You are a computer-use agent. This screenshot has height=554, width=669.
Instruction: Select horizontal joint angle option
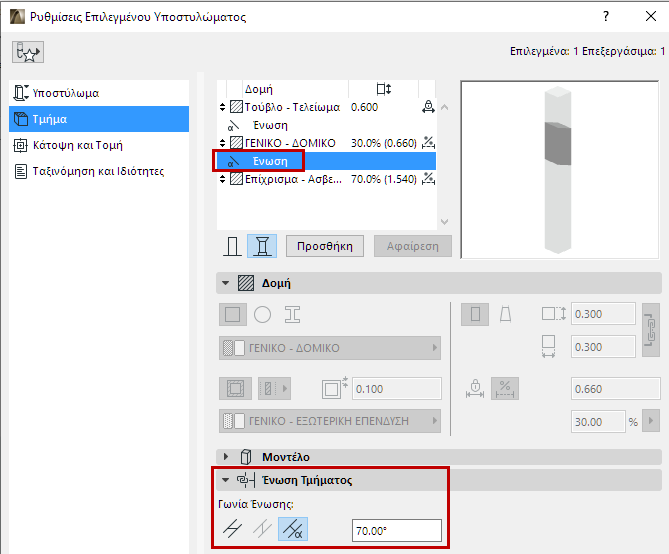(x=233, y=529)
